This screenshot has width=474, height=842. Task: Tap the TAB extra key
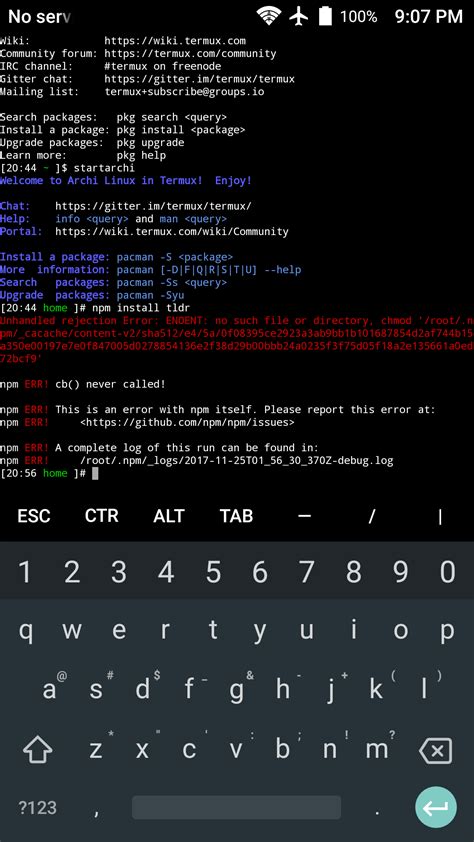click(236, 516)
